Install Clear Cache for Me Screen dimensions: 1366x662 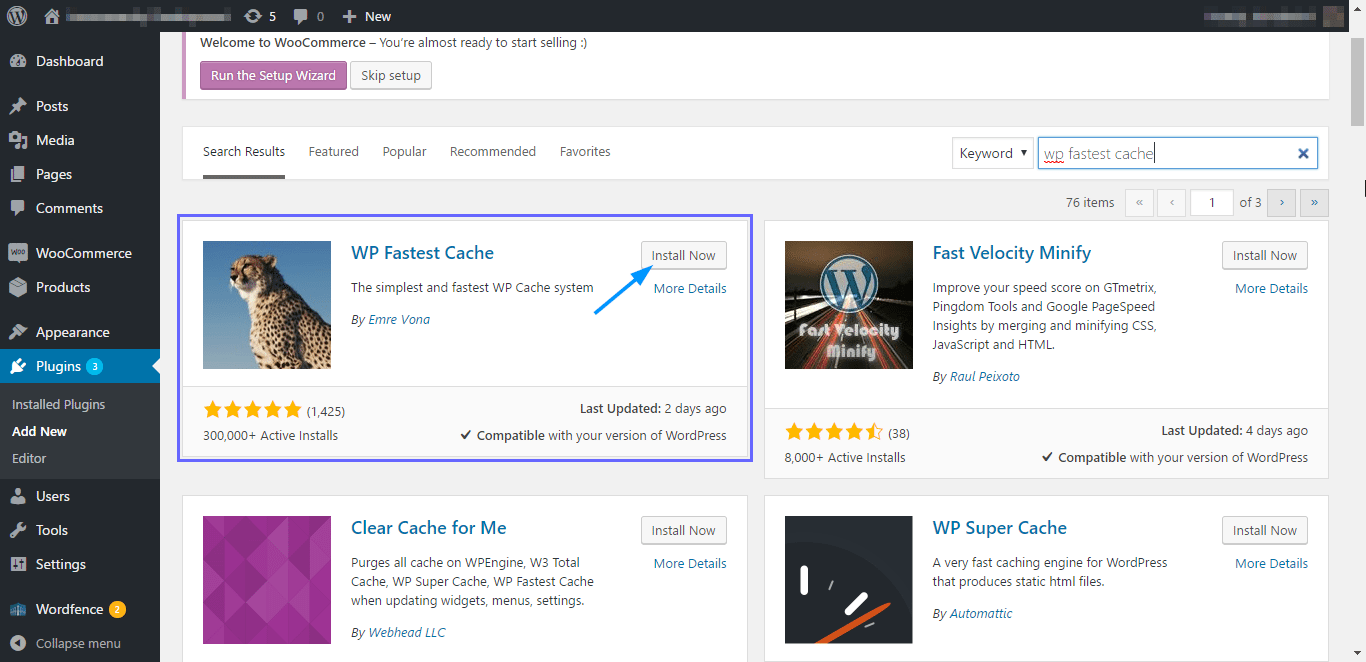684,530
